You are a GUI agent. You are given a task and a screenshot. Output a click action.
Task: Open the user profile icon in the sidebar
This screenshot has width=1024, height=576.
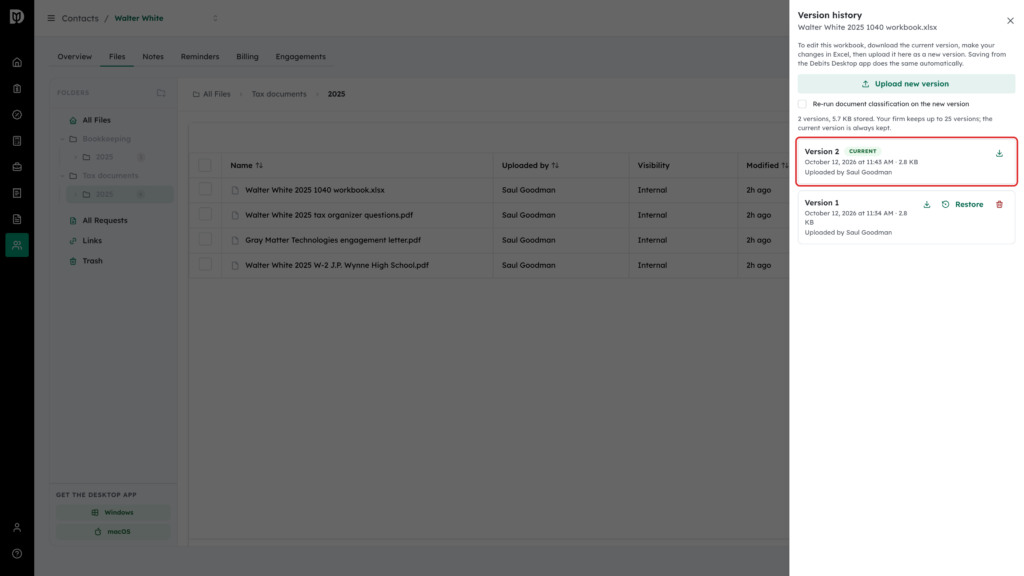coord(17,528)
